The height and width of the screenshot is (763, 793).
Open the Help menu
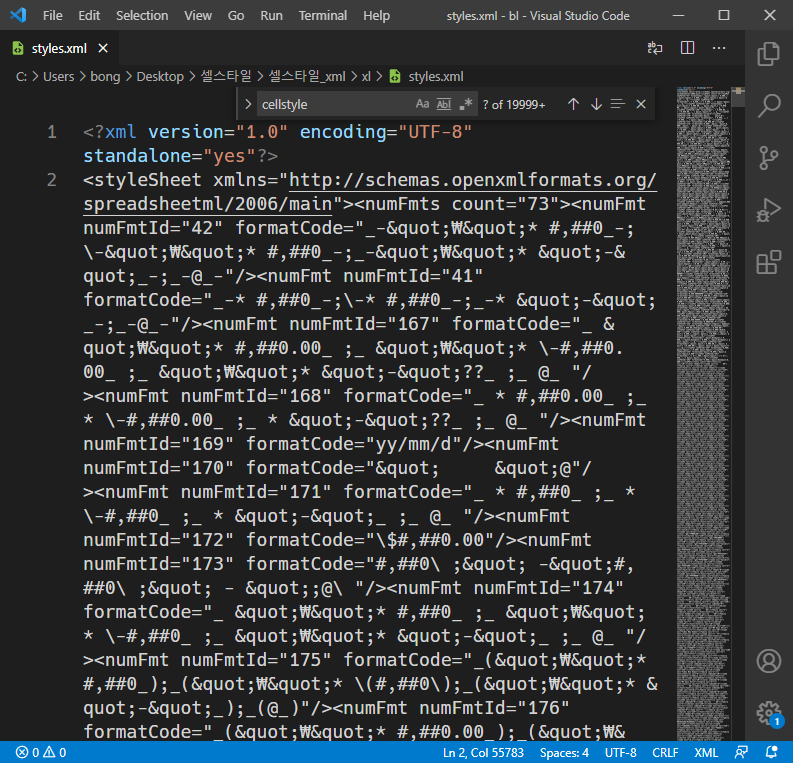pyautogui.click(x=376, y=16)
